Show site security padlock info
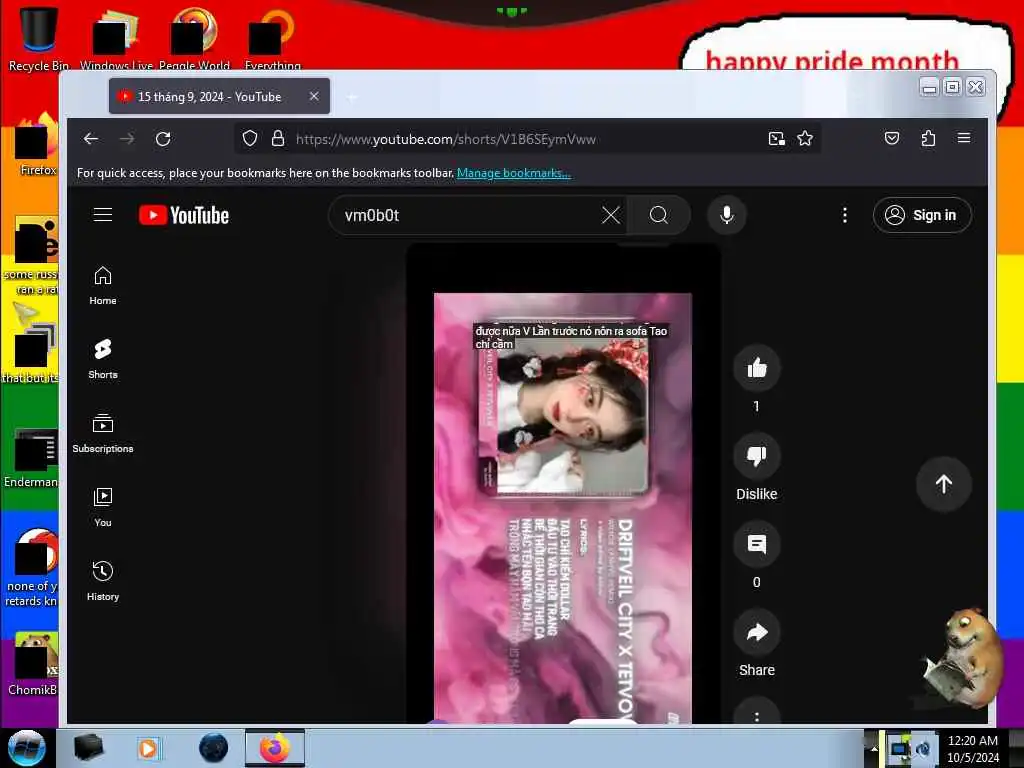Viewport: 1024px width, 768px height. coord(278,138)
